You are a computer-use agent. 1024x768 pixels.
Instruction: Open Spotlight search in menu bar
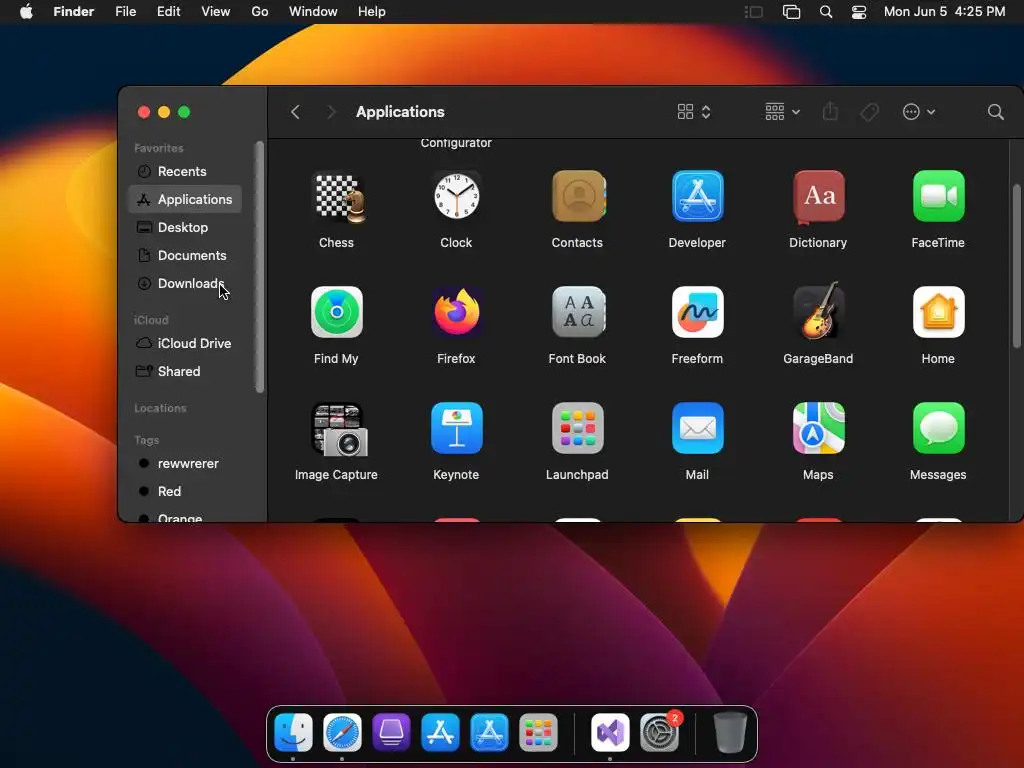pyautogui.click(x=825, y=12)
